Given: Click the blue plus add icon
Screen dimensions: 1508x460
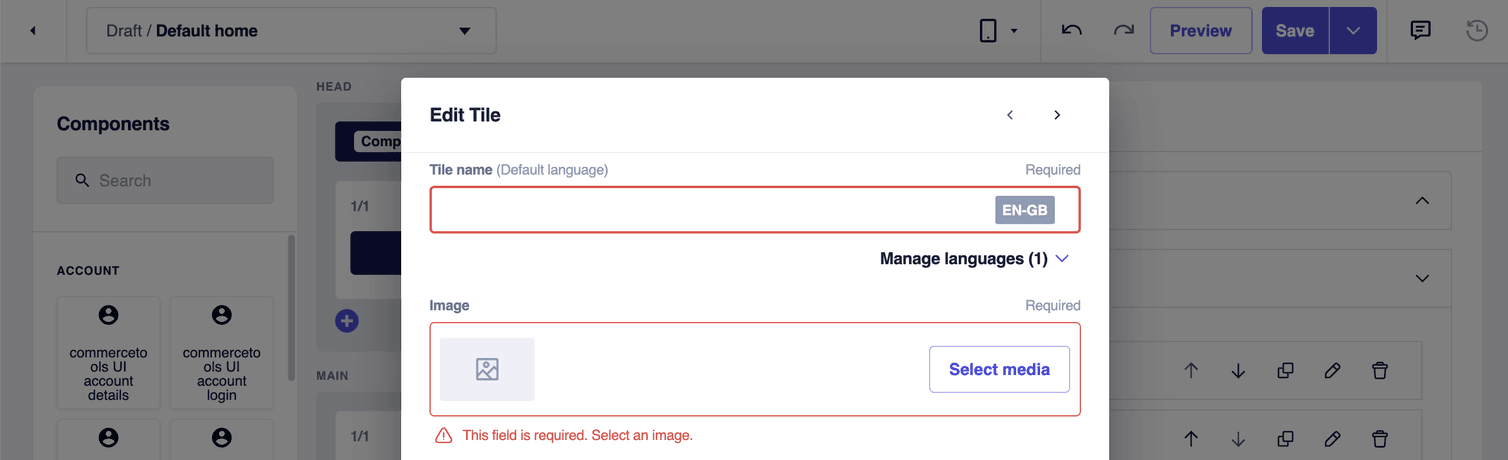Looking at the screenshot, I should coord(346,321).
